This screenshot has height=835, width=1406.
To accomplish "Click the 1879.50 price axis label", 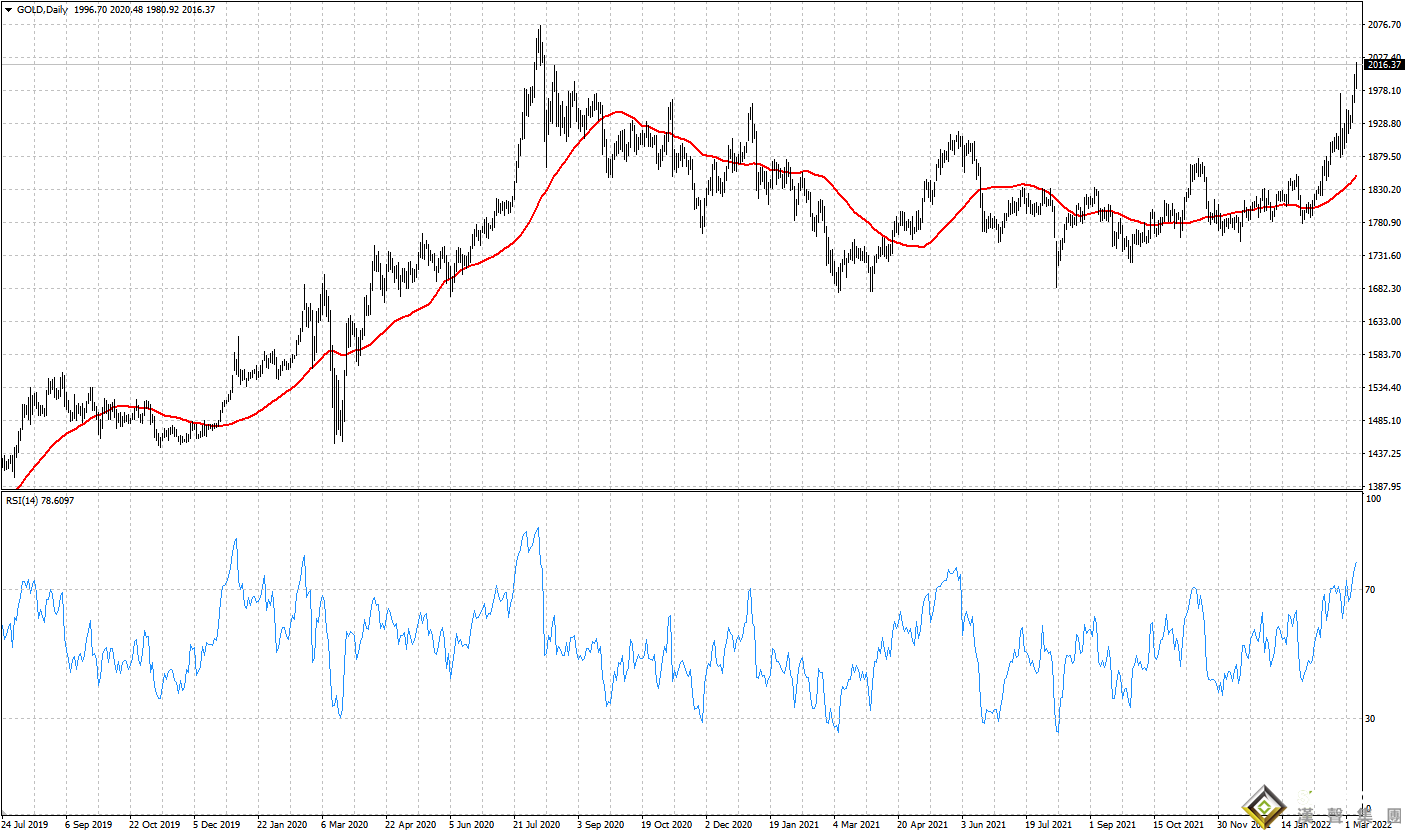I will pos(1382,157).
